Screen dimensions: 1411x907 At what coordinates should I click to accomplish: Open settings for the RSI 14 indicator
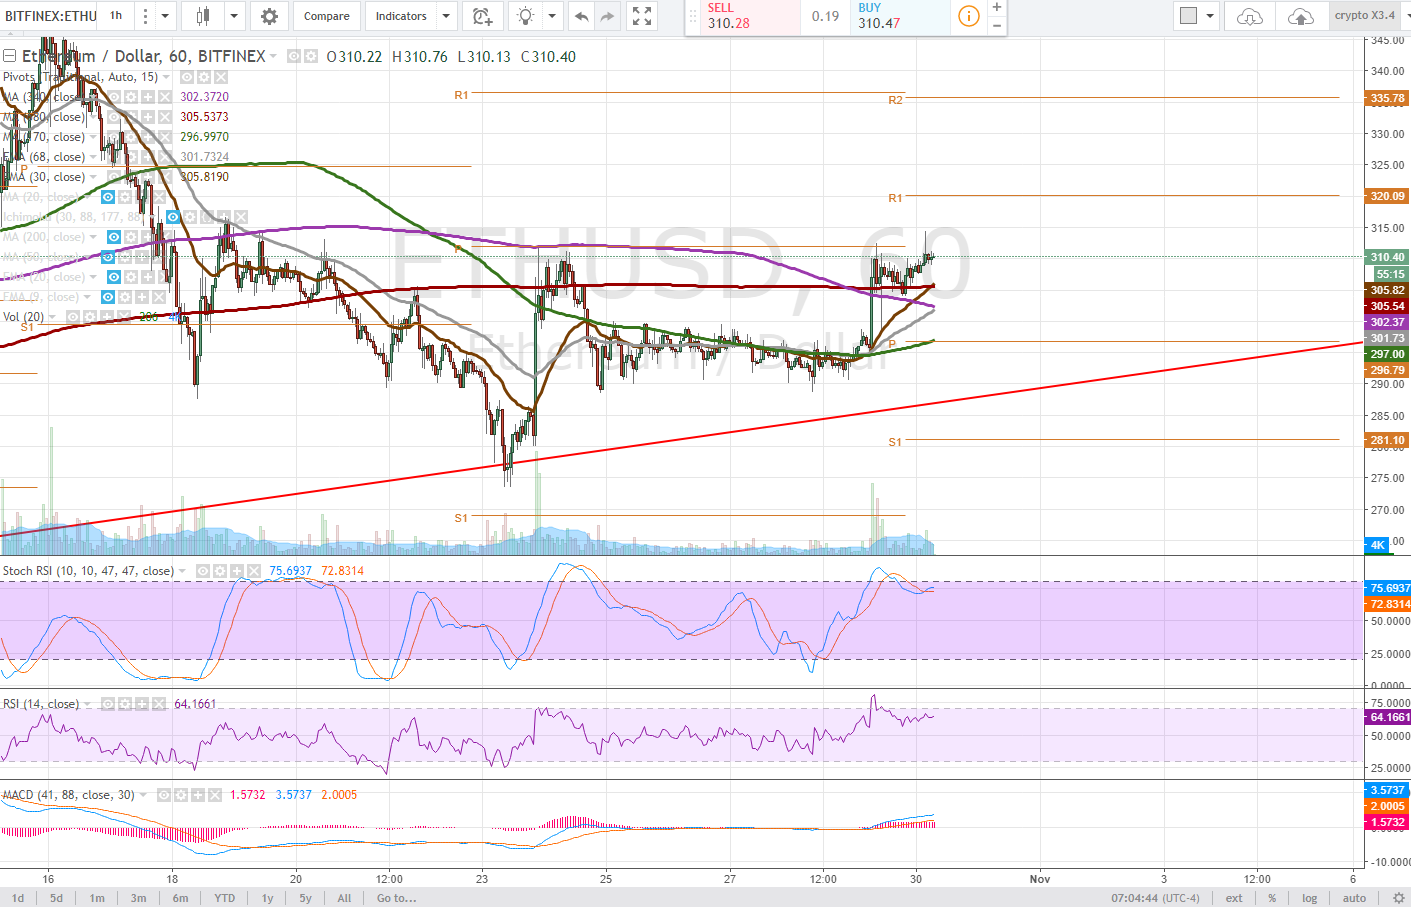[x=125, y=704]
